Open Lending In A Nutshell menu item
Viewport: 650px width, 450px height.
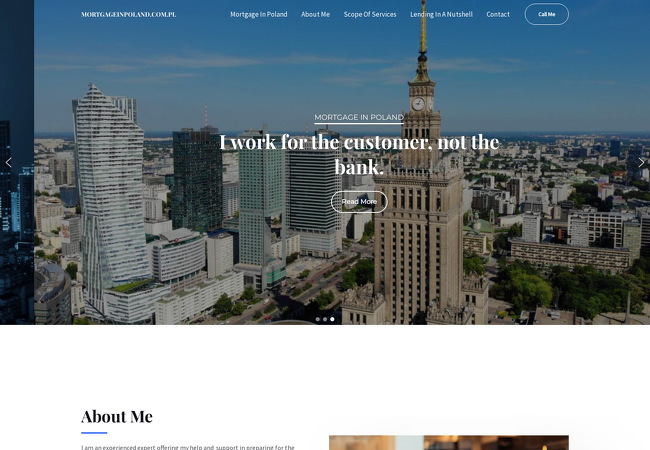[441, 14]
